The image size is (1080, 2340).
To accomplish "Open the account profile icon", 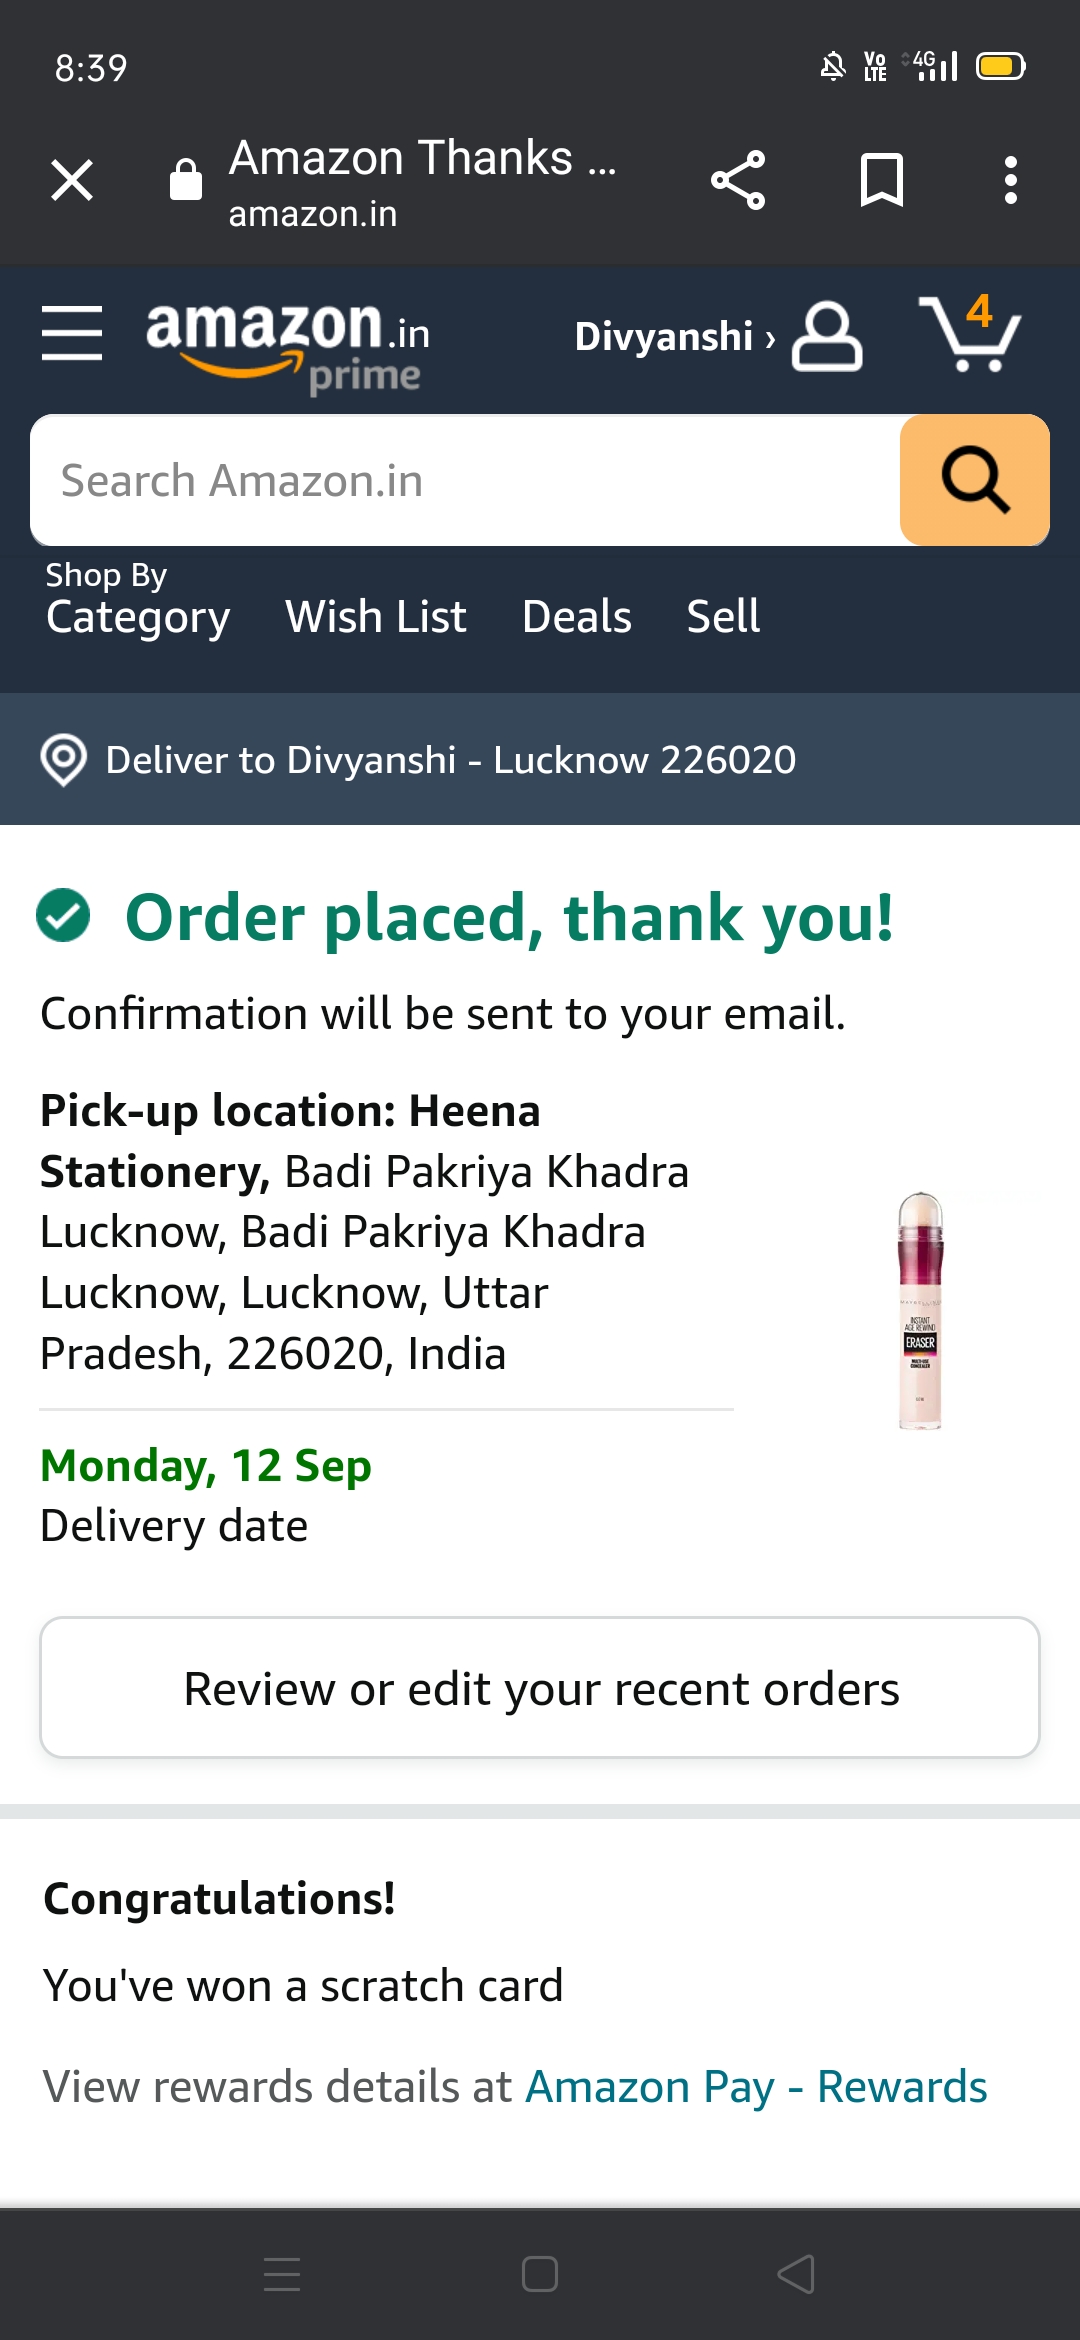I will tap(827, 337).
